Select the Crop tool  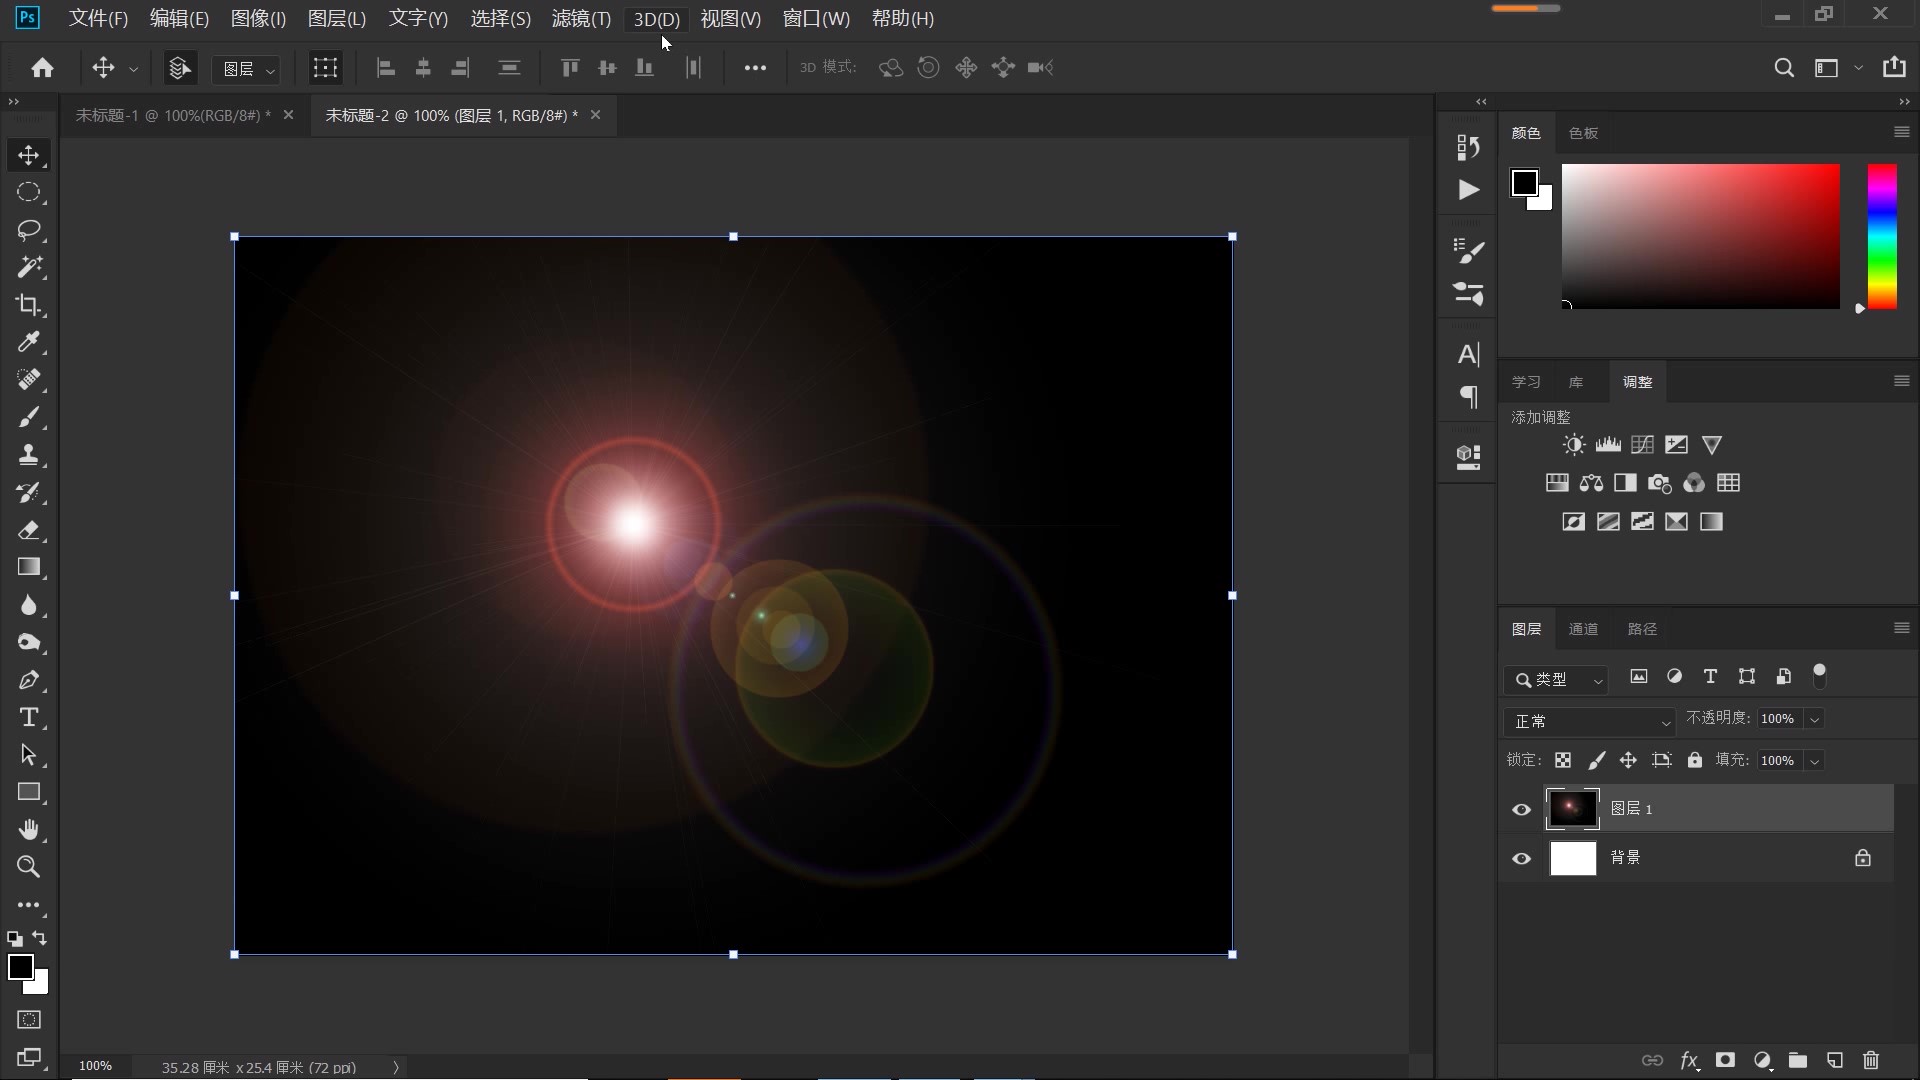(28, 305)
